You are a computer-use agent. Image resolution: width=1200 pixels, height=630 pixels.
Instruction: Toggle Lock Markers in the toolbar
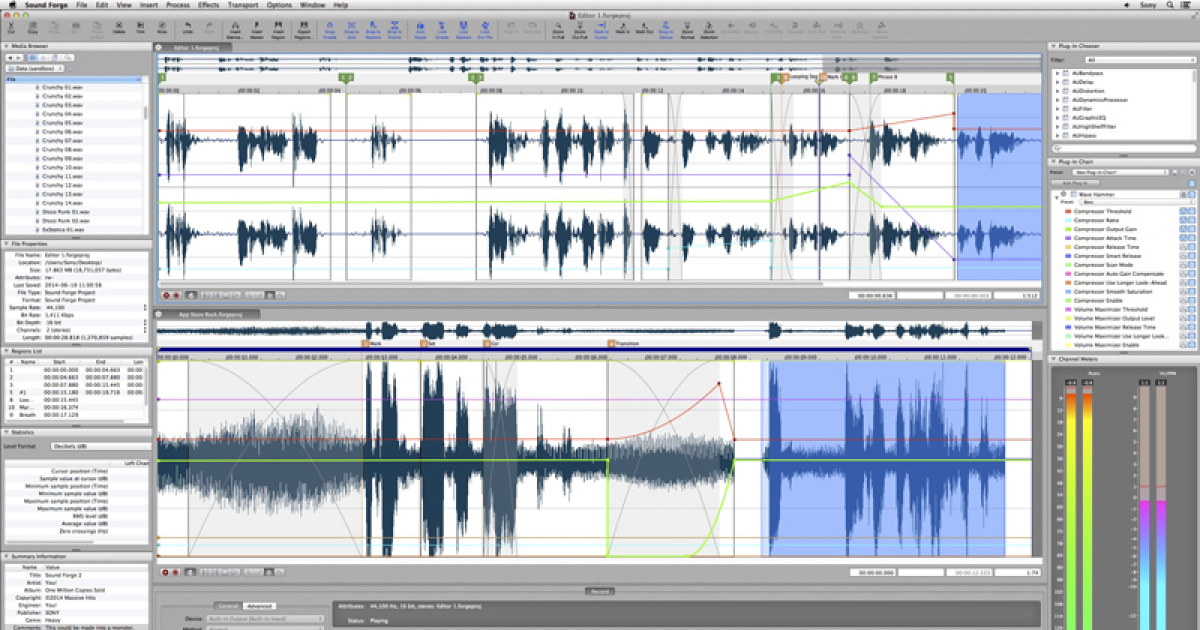pos(463,29)
